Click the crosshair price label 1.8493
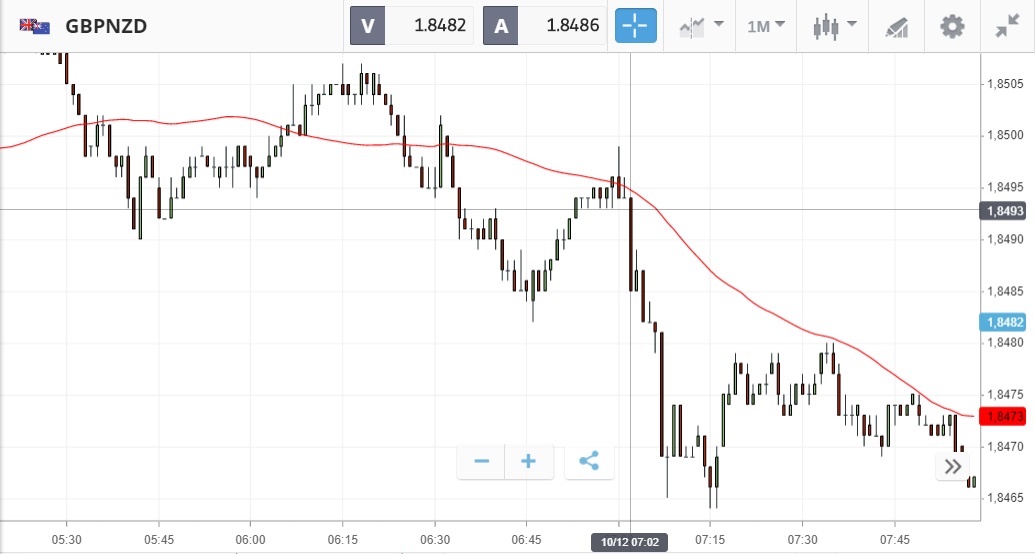 pyautogui.click(x=1005, y=210)
